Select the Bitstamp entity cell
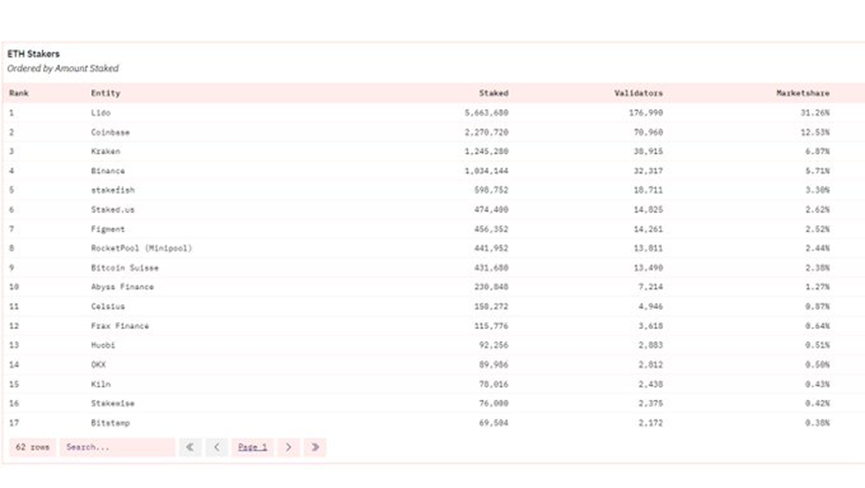The height and width of the screenshot is (488, 865). click(x=110, y=423)
